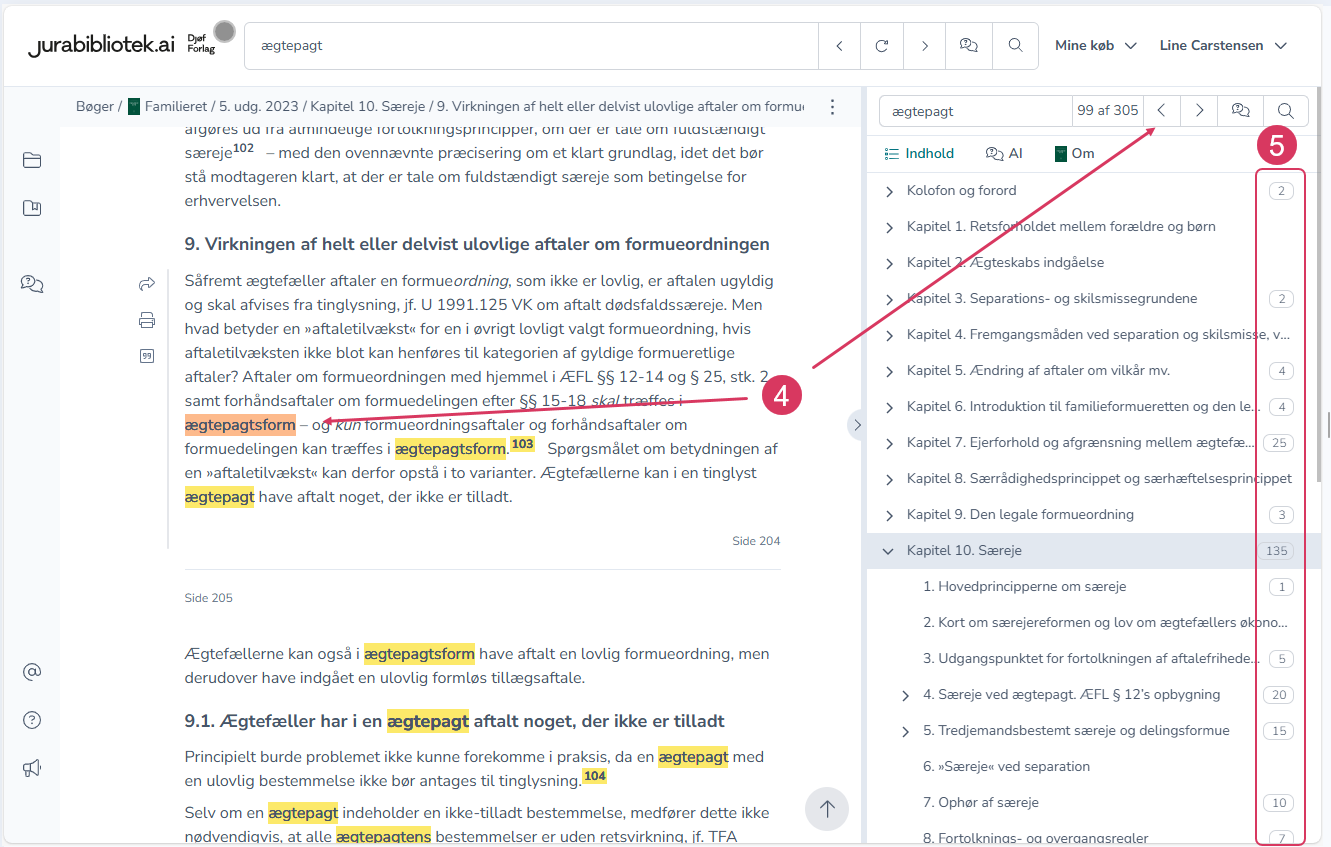Viewport: 1331px width, 847px height.
Task: Click the megaphone announcements icon
Action: [32, 768]
